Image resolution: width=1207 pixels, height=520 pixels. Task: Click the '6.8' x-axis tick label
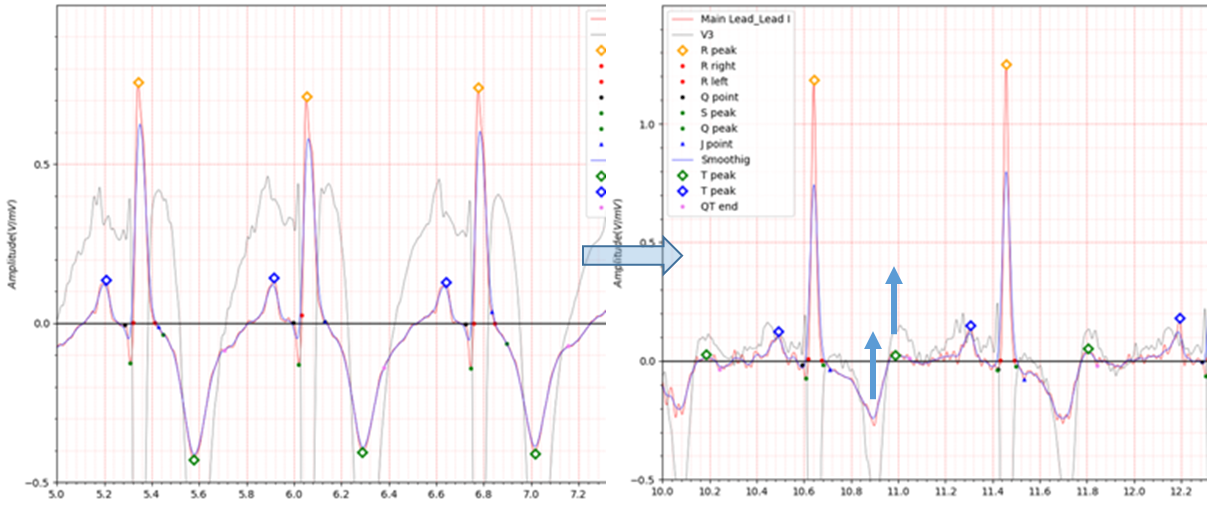[x=484, y=494]
